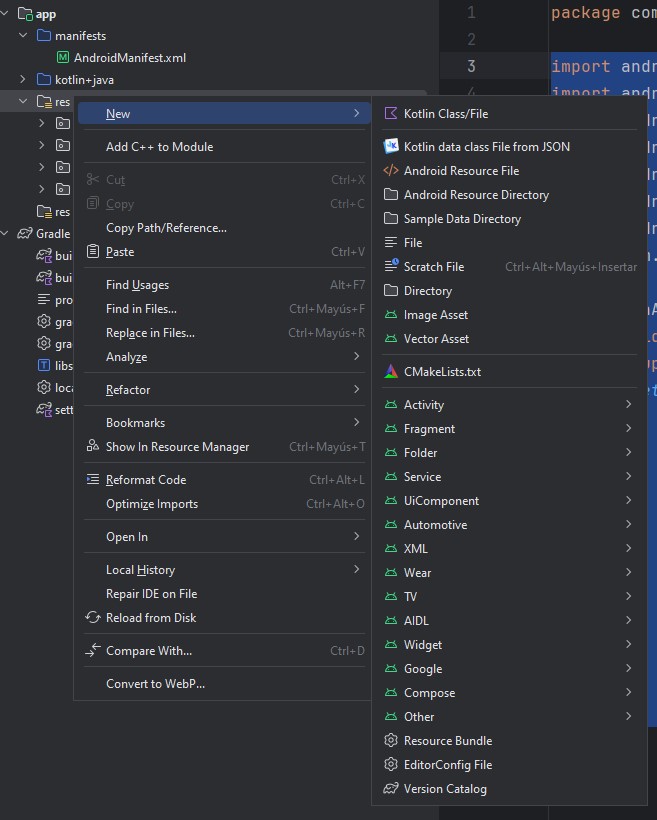The image size is (657, 820).
Task: Click the Resource Bundle gear icon
Action: coord(391,741)
